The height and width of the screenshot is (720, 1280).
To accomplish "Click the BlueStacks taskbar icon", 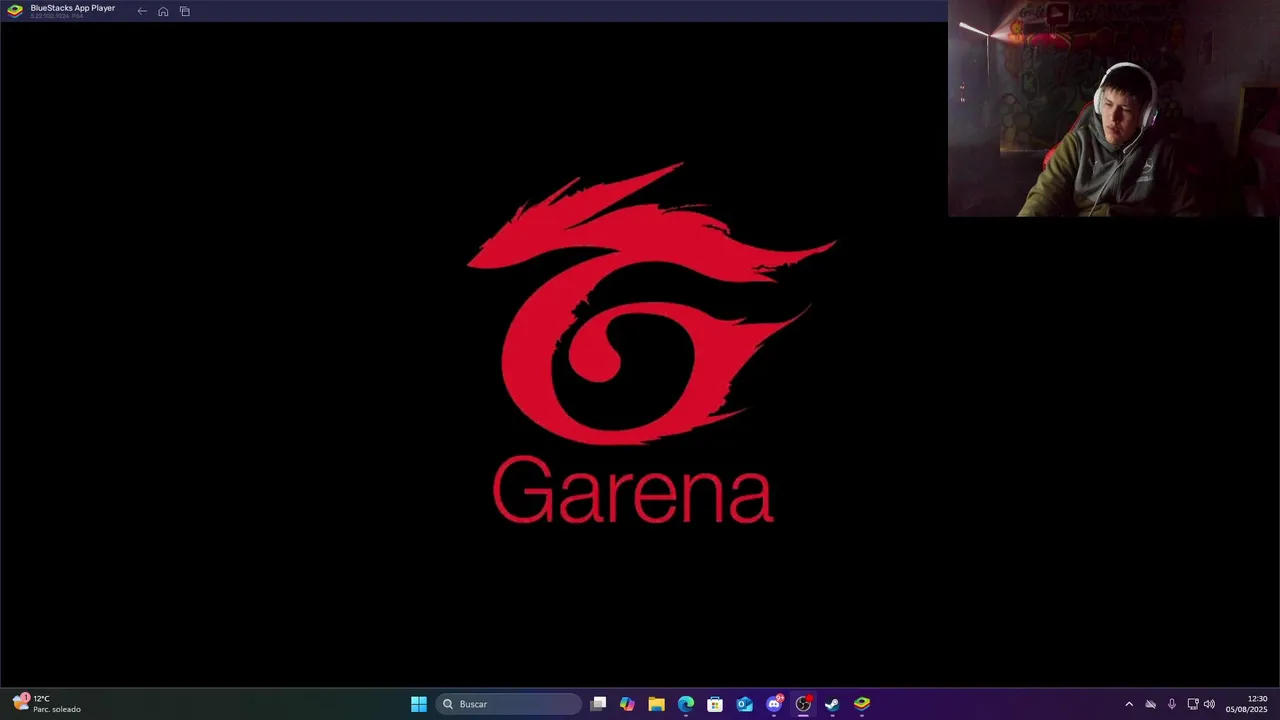I will point(862,704).
